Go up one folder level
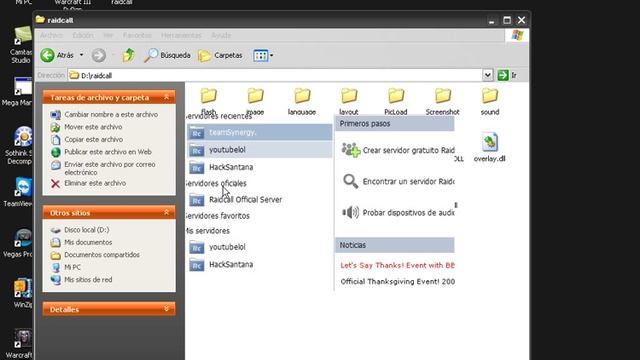The width and height of the screenshot is (640, 360). pyautogui.click(x=129, y=55)
